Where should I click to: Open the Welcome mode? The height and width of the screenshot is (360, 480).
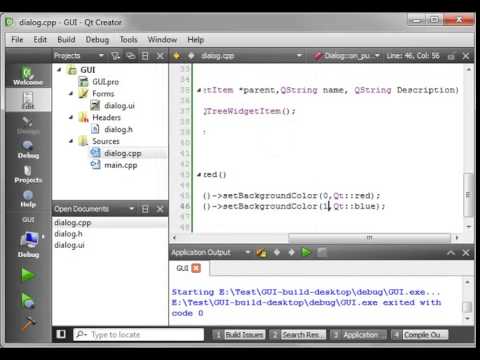coord(28,76)
